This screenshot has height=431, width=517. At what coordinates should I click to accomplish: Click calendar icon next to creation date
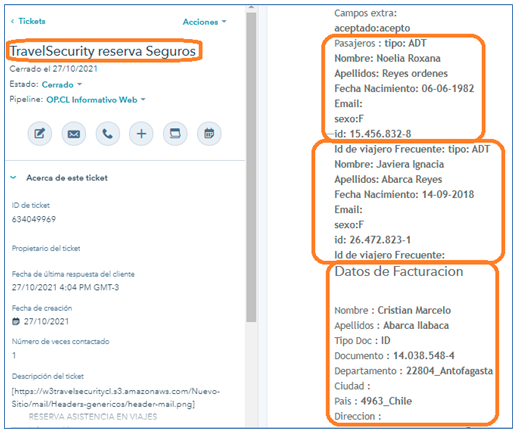coord(16,321)
